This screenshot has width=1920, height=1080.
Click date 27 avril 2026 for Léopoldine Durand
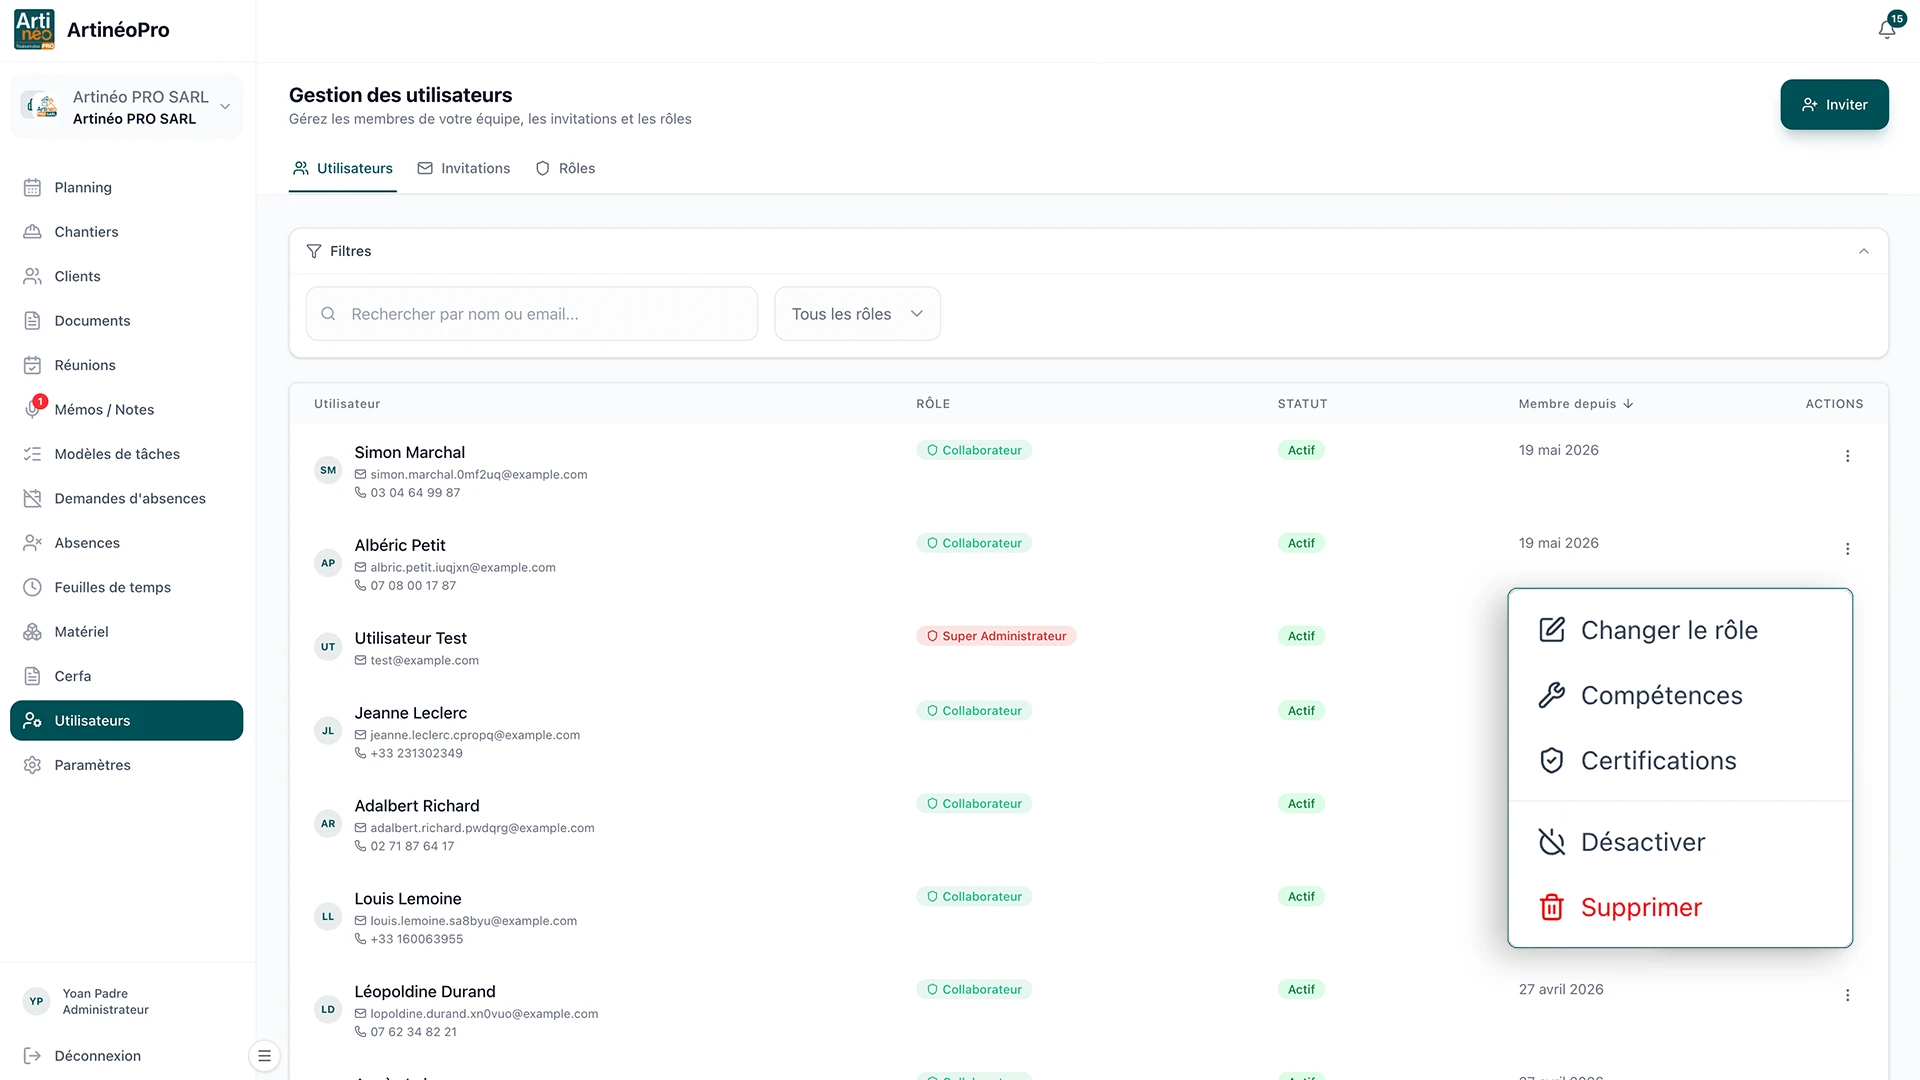tap(1561, 990)
